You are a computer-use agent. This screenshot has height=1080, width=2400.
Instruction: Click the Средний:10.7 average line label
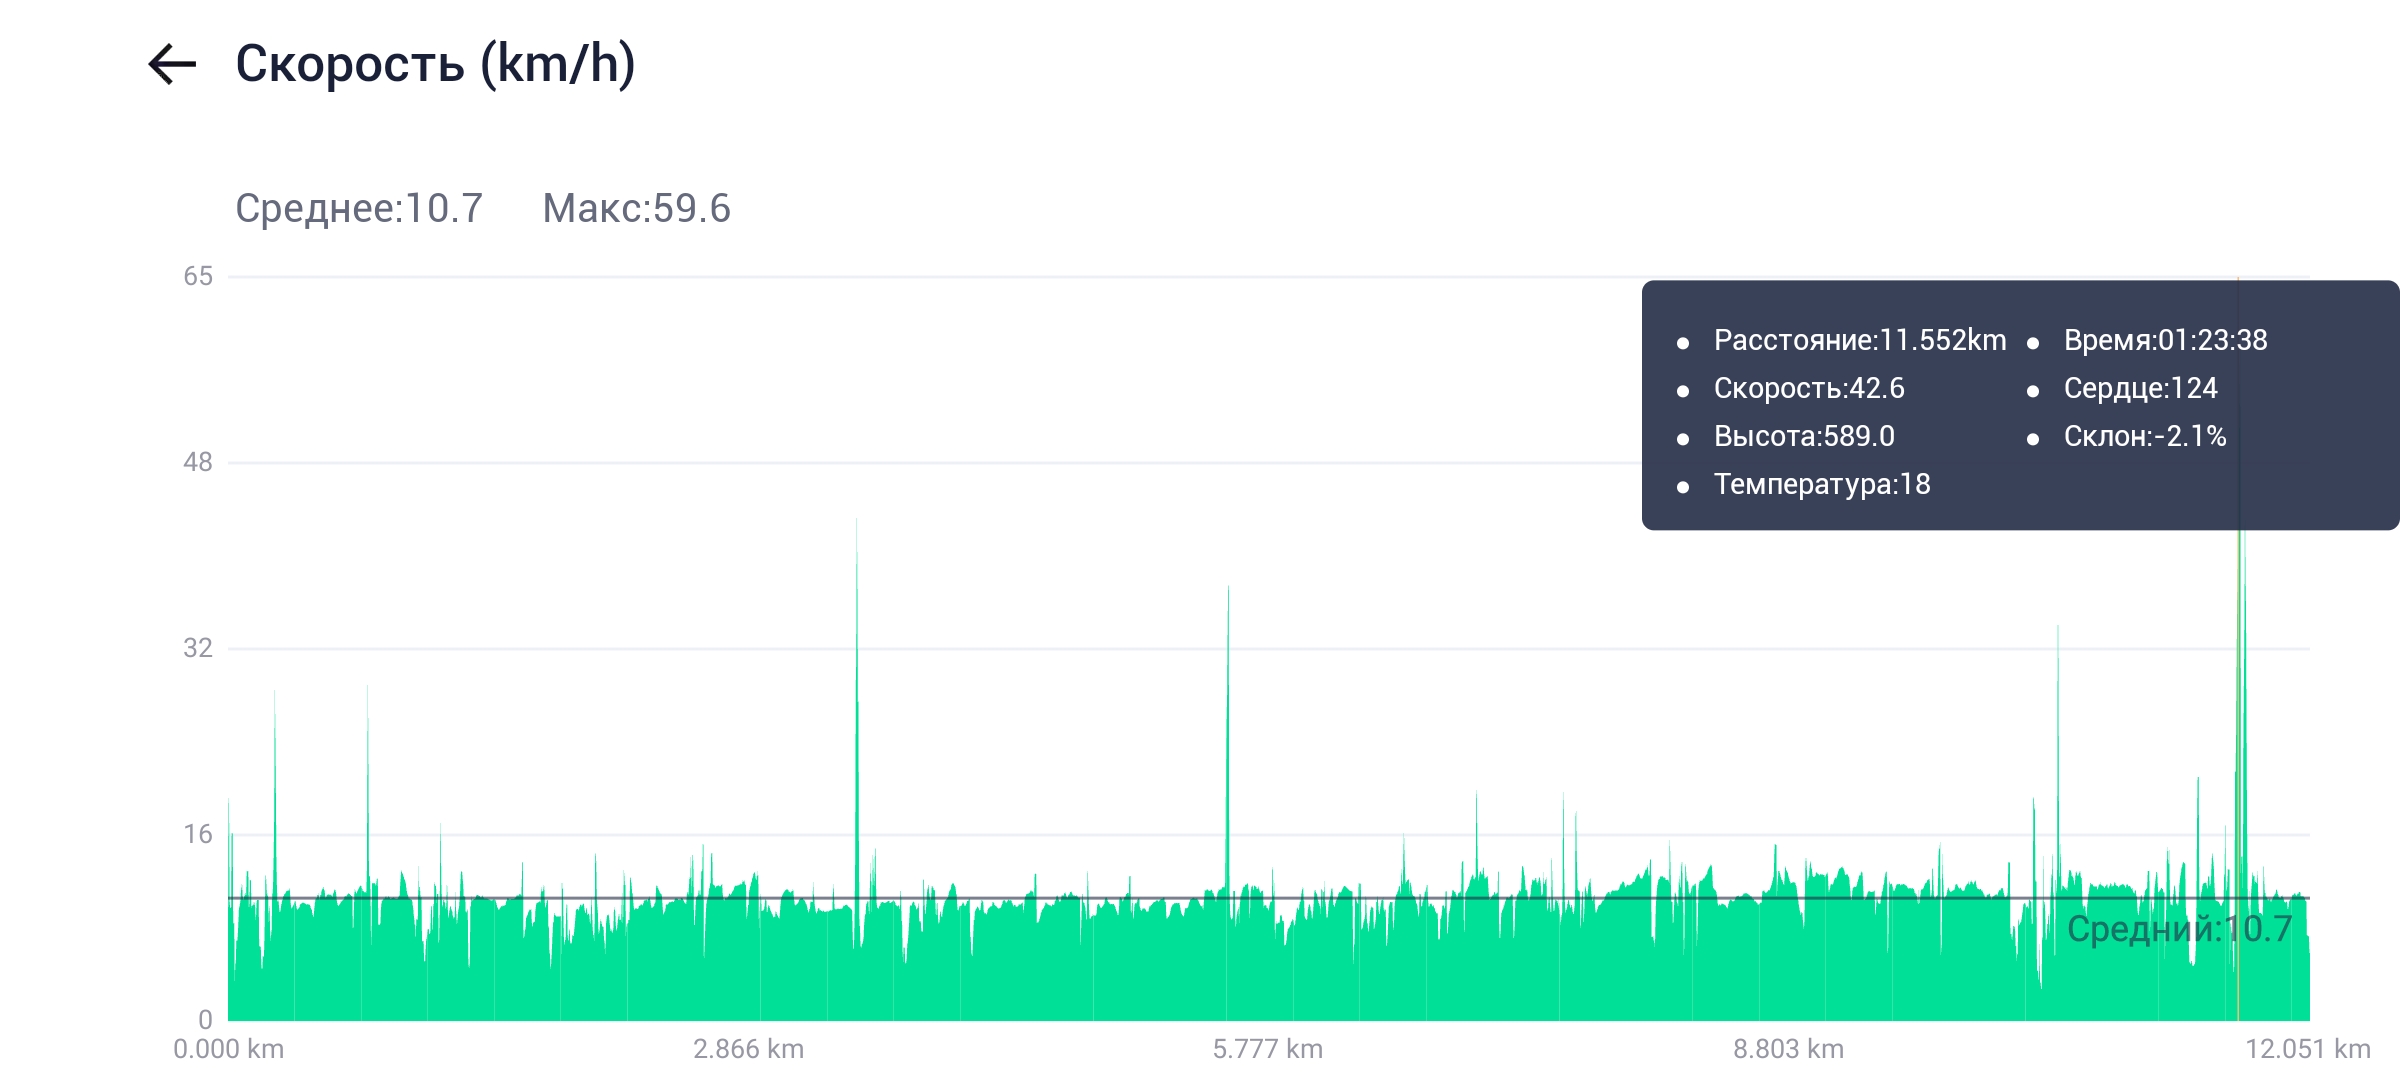(x=2179, y=930)
